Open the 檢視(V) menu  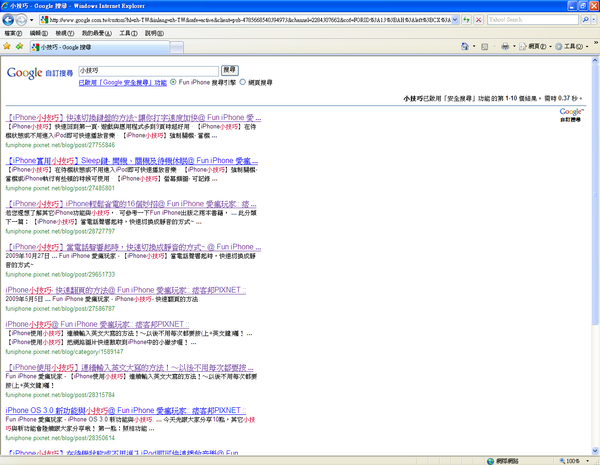pyautogui.click(x=64, y=33)
